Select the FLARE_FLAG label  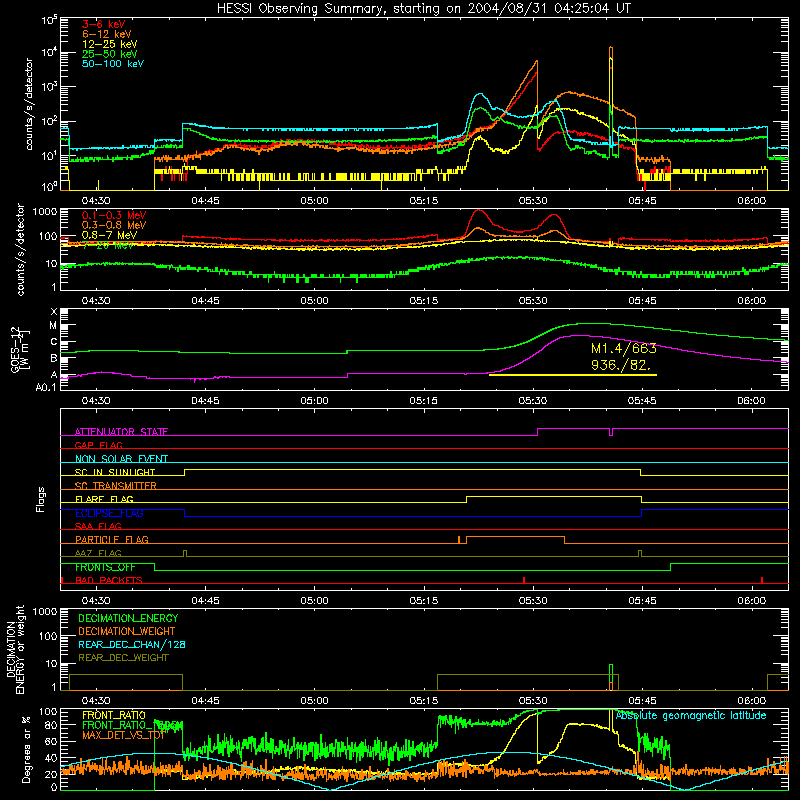click(104, 499)
